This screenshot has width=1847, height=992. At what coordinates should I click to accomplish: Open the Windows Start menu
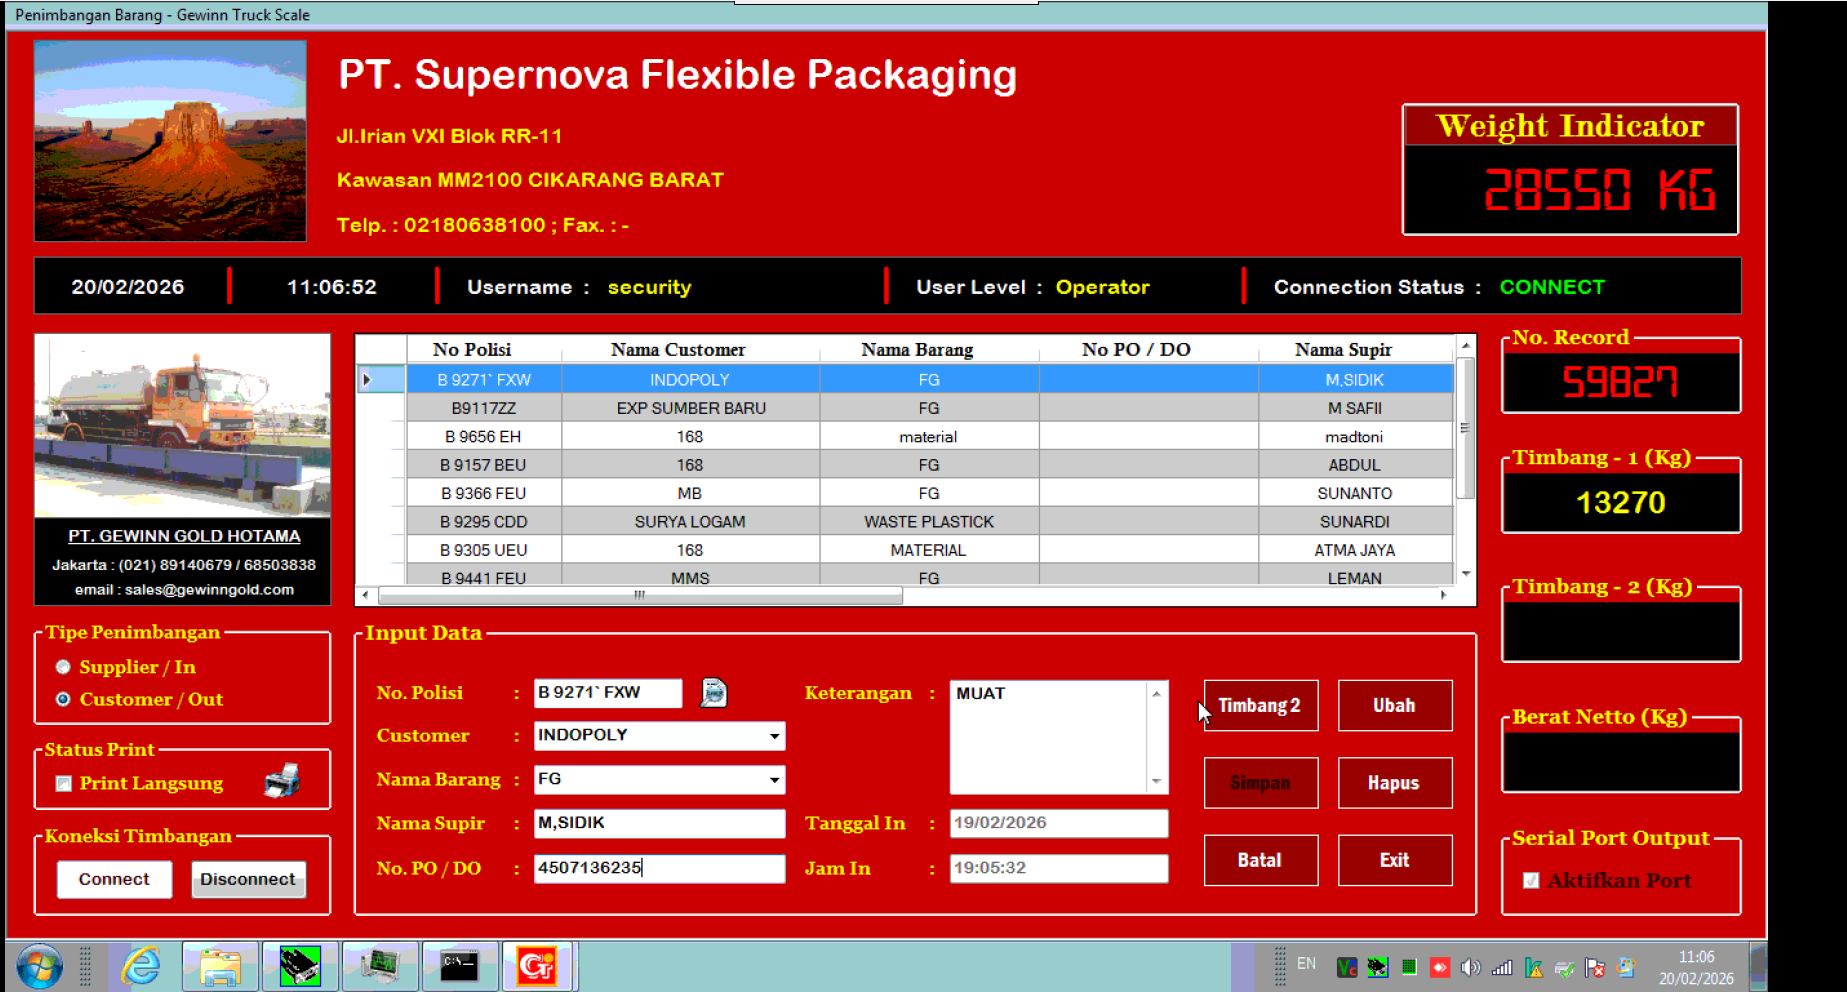coord(39,966)
